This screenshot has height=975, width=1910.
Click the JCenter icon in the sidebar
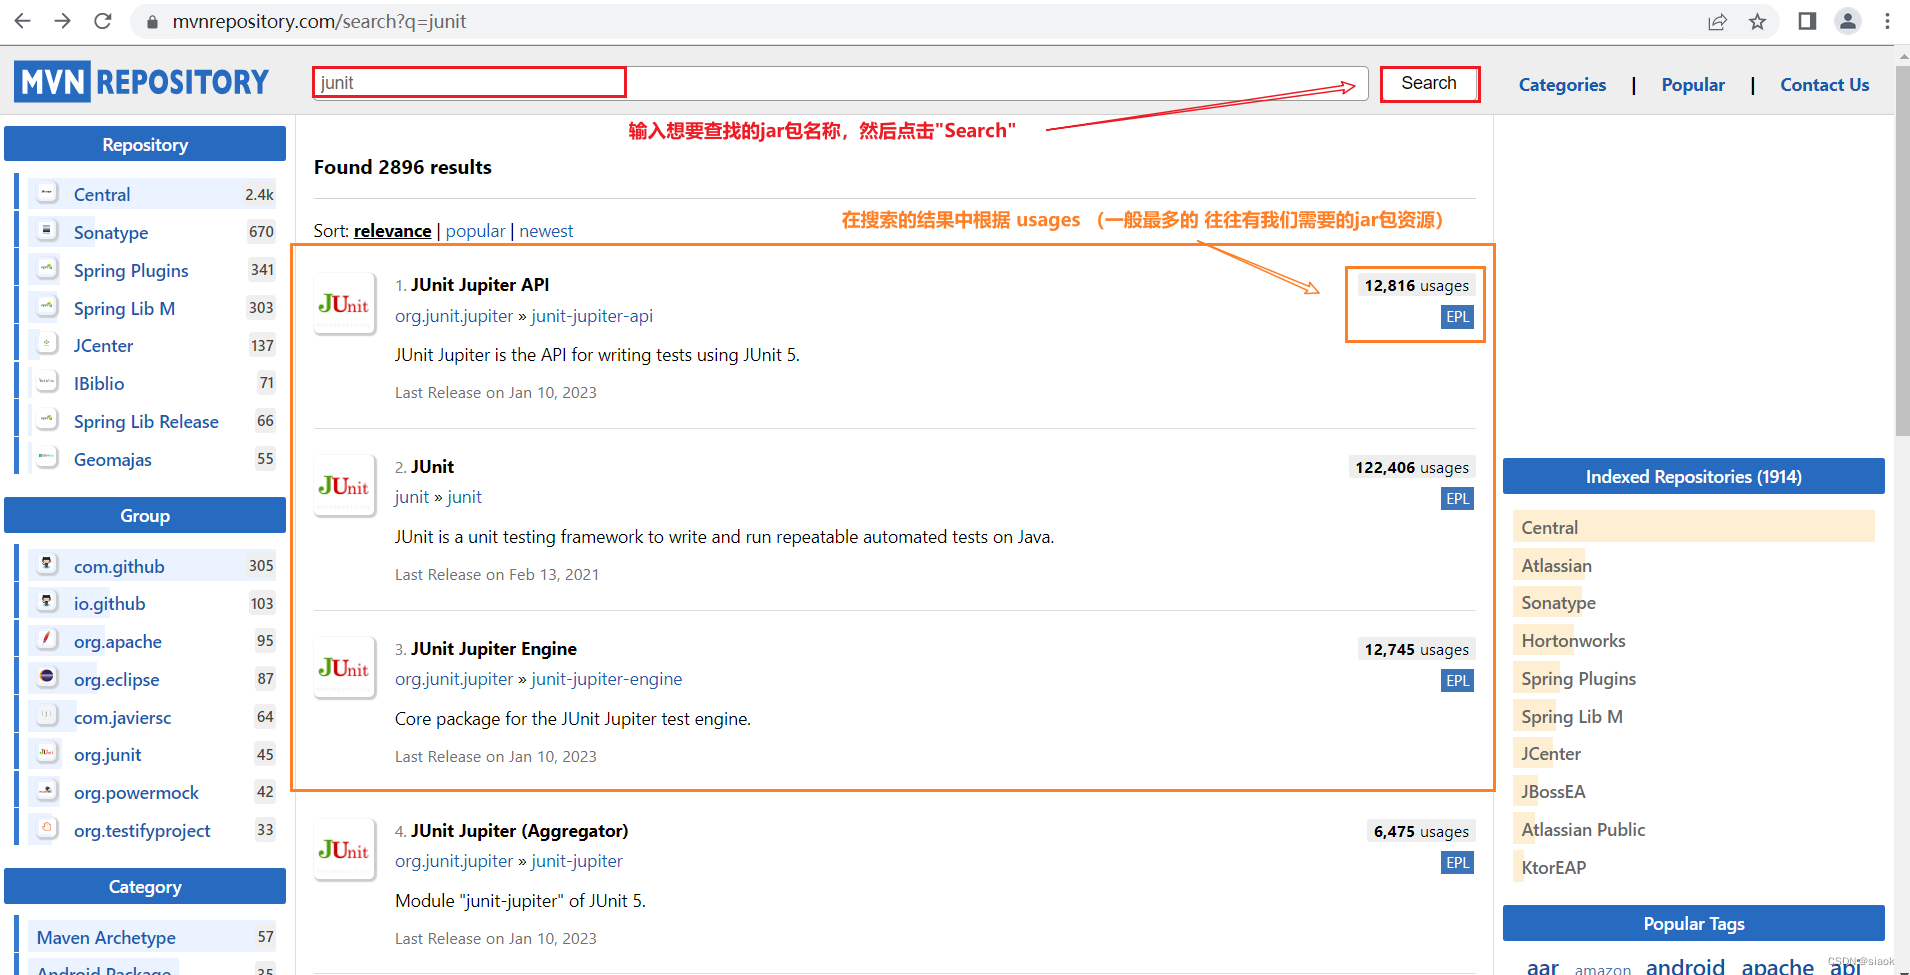click(47, 344)
